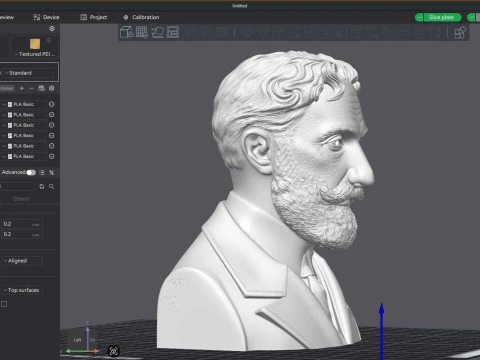Open the Textured PEI plate type dropdown

tap(35, 54)
